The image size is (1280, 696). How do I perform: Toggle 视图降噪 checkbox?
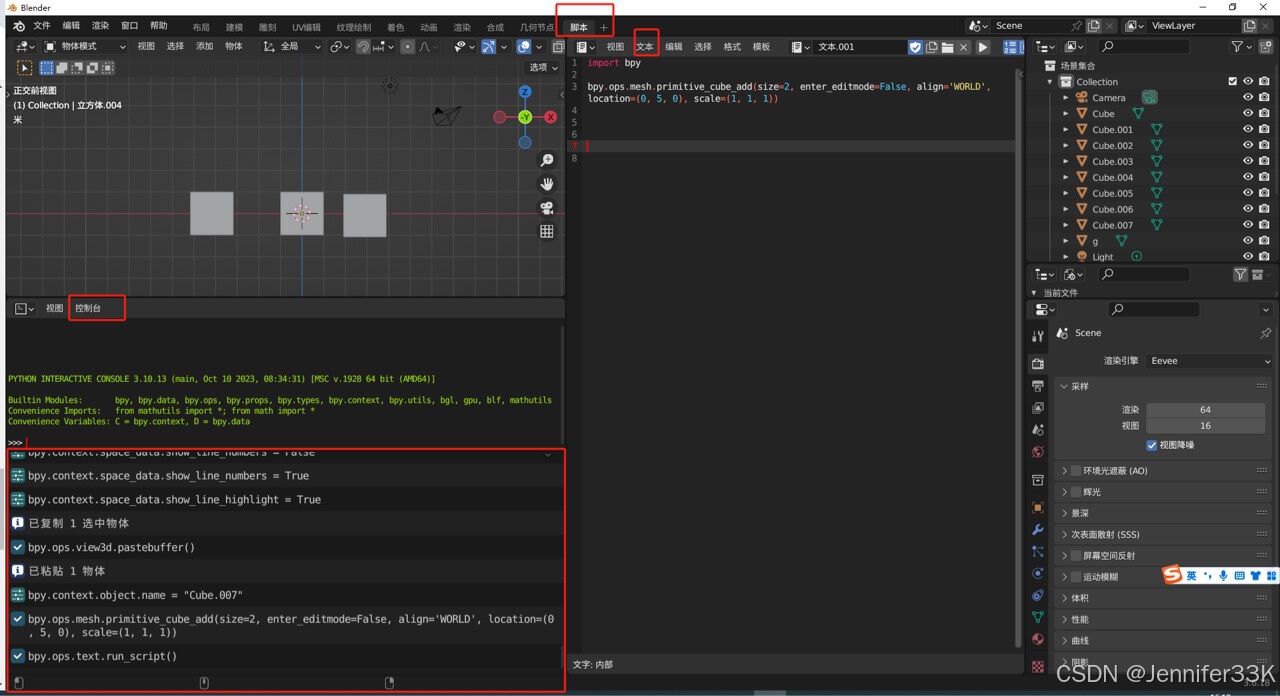pos(1152,445)
